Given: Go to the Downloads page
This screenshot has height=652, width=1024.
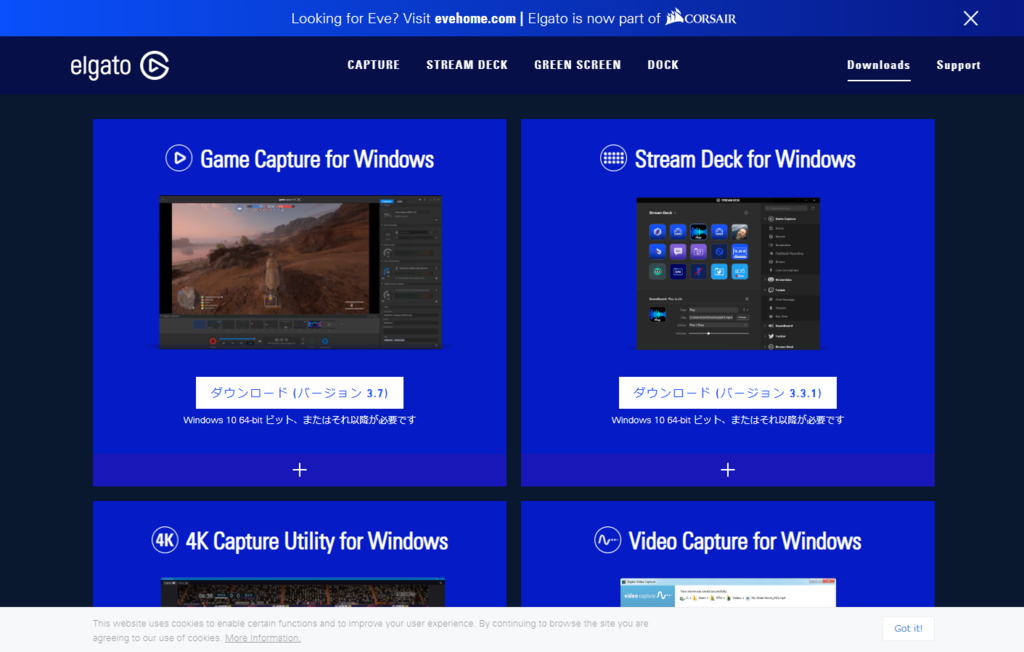Looking at the screenshot, I should [878, 65].
